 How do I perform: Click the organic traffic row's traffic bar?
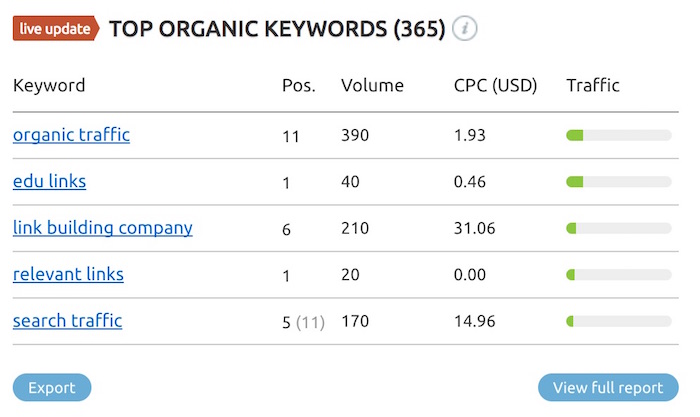click(619, 135)
